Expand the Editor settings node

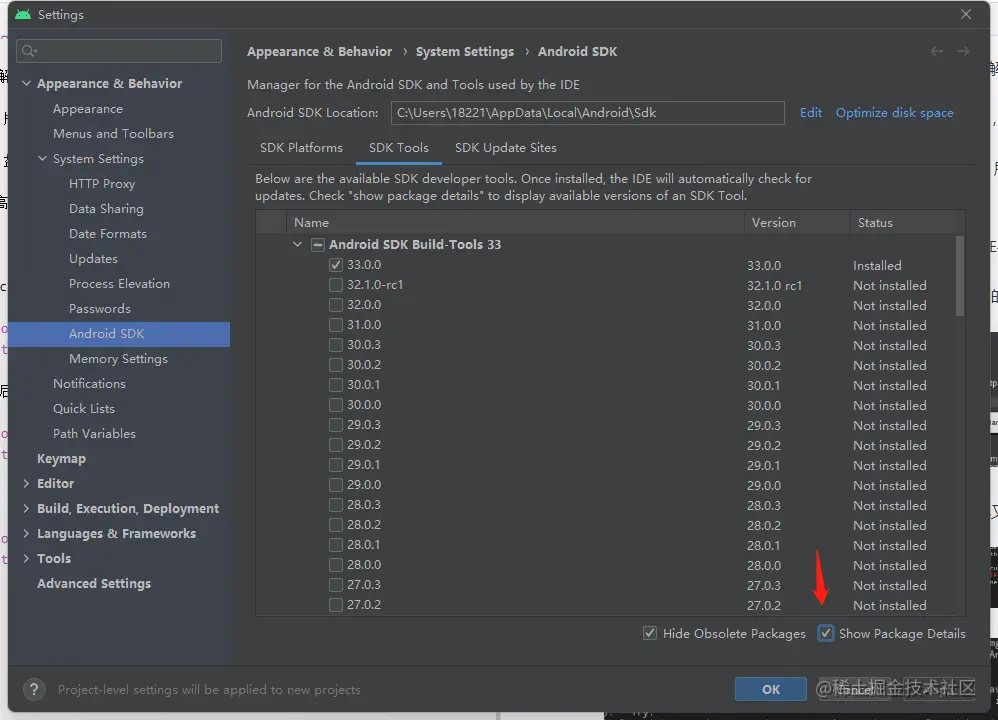[x=26, y=483]
